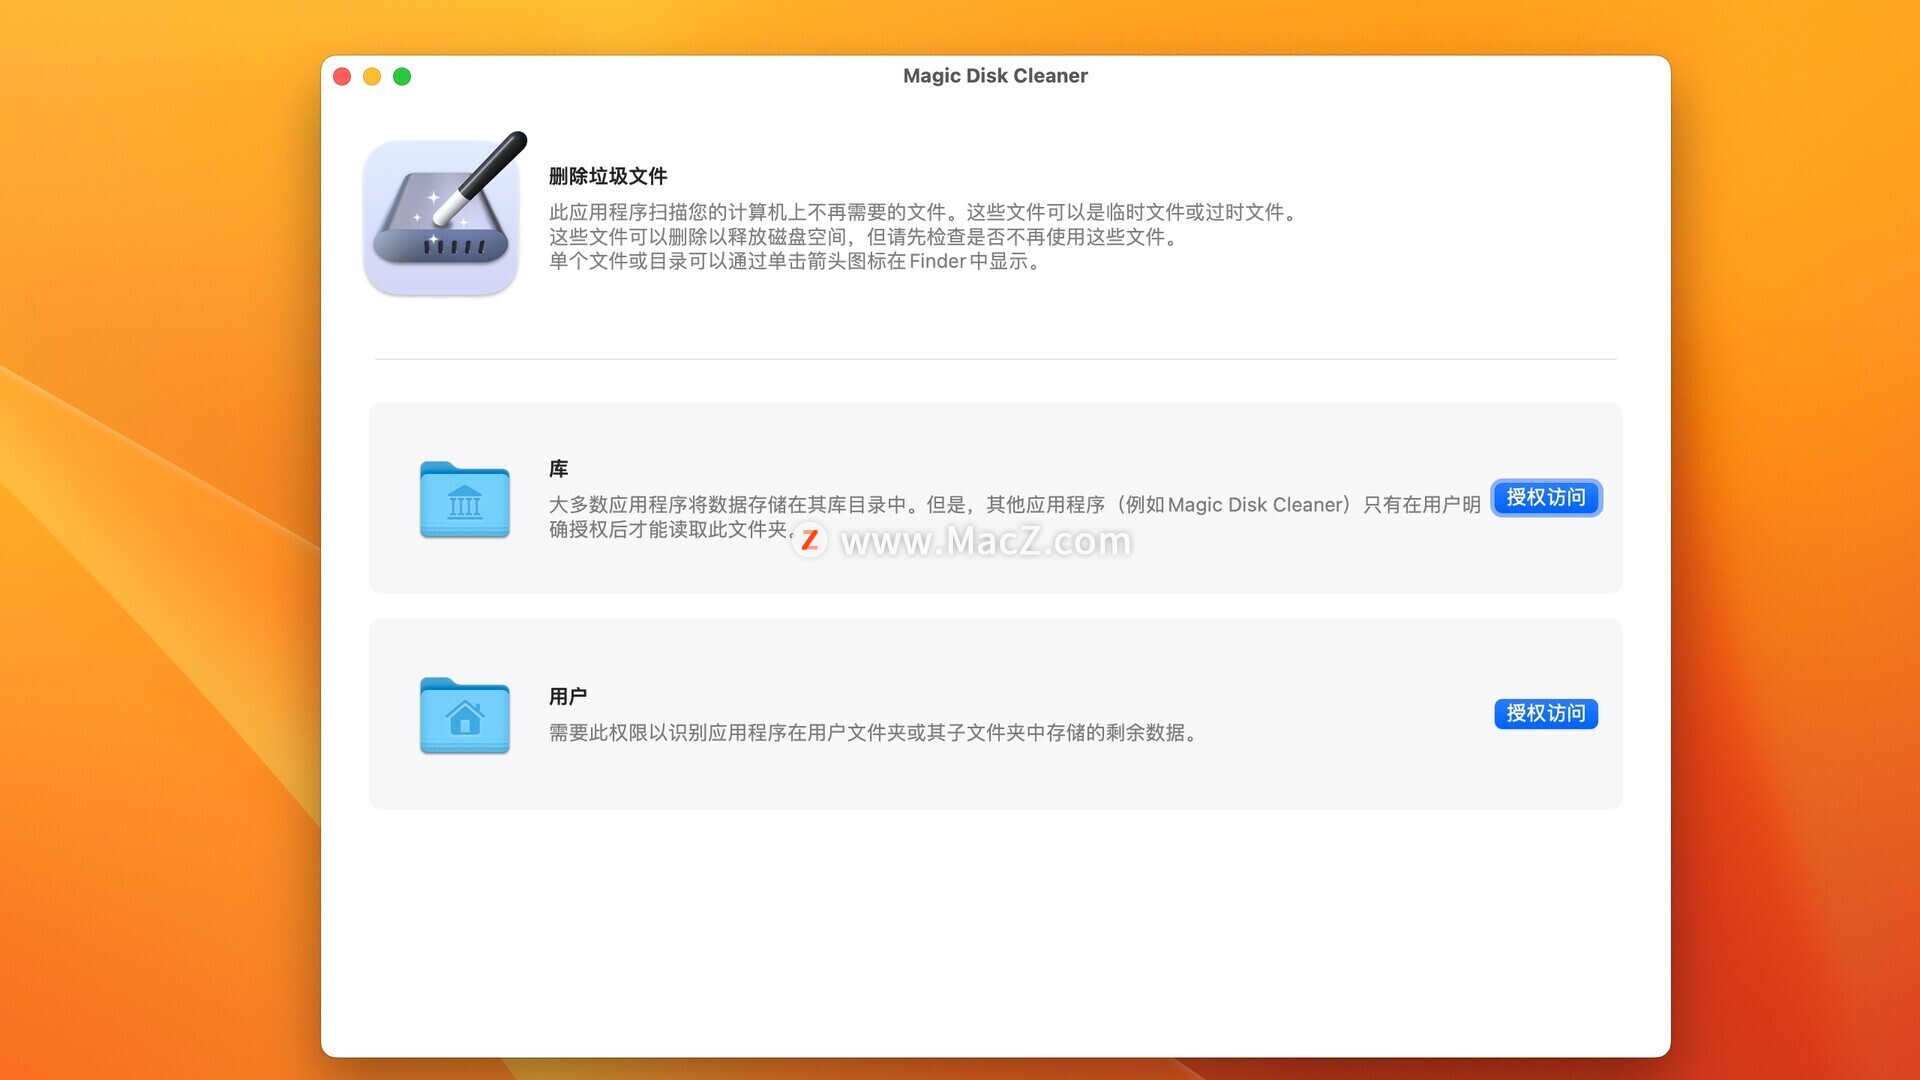The height and width of the screenshot is (1080, 1920).
Task: Click the line starting 单个文件或目录可以通过
Action: [797, 261]
